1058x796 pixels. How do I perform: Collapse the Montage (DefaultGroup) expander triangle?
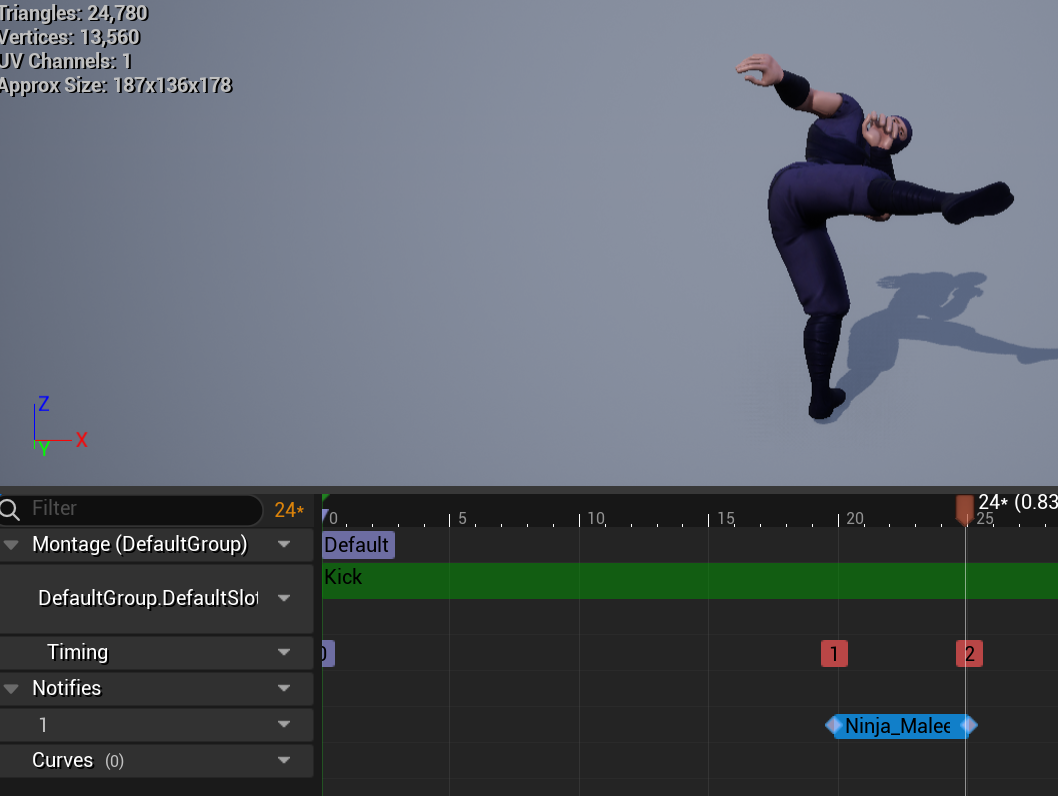click(12, 545)
